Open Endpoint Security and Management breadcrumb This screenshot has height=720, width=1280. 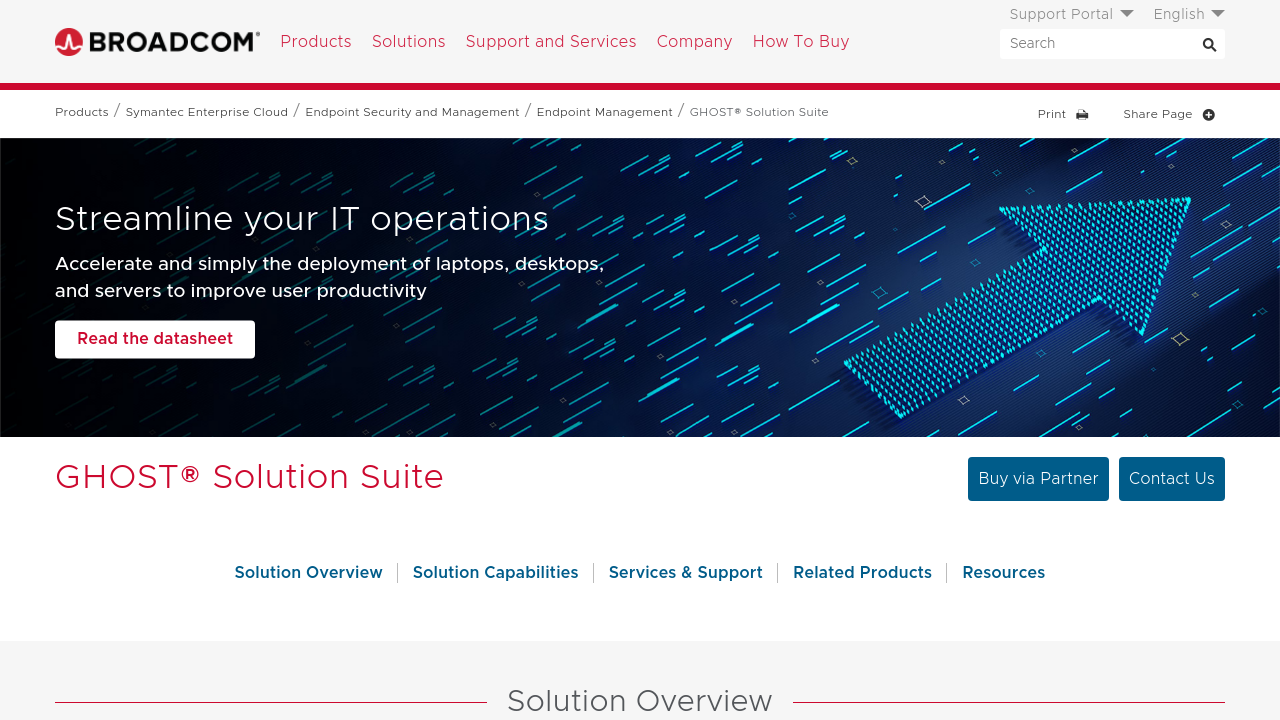point(412,112)
